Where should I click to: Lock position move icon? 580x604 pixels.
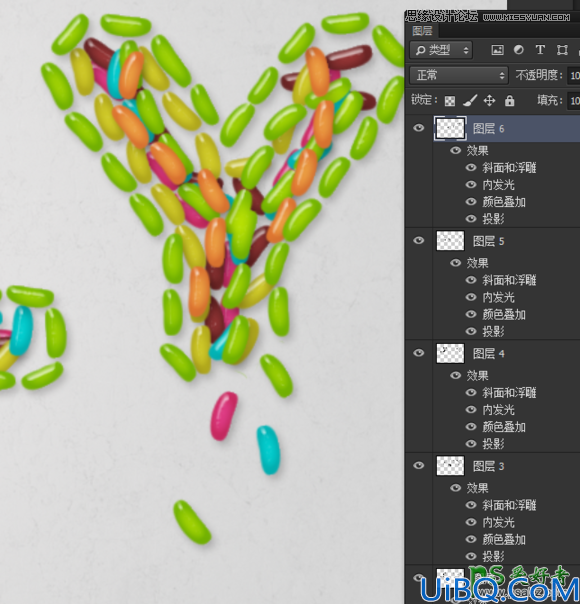(489, 101)
